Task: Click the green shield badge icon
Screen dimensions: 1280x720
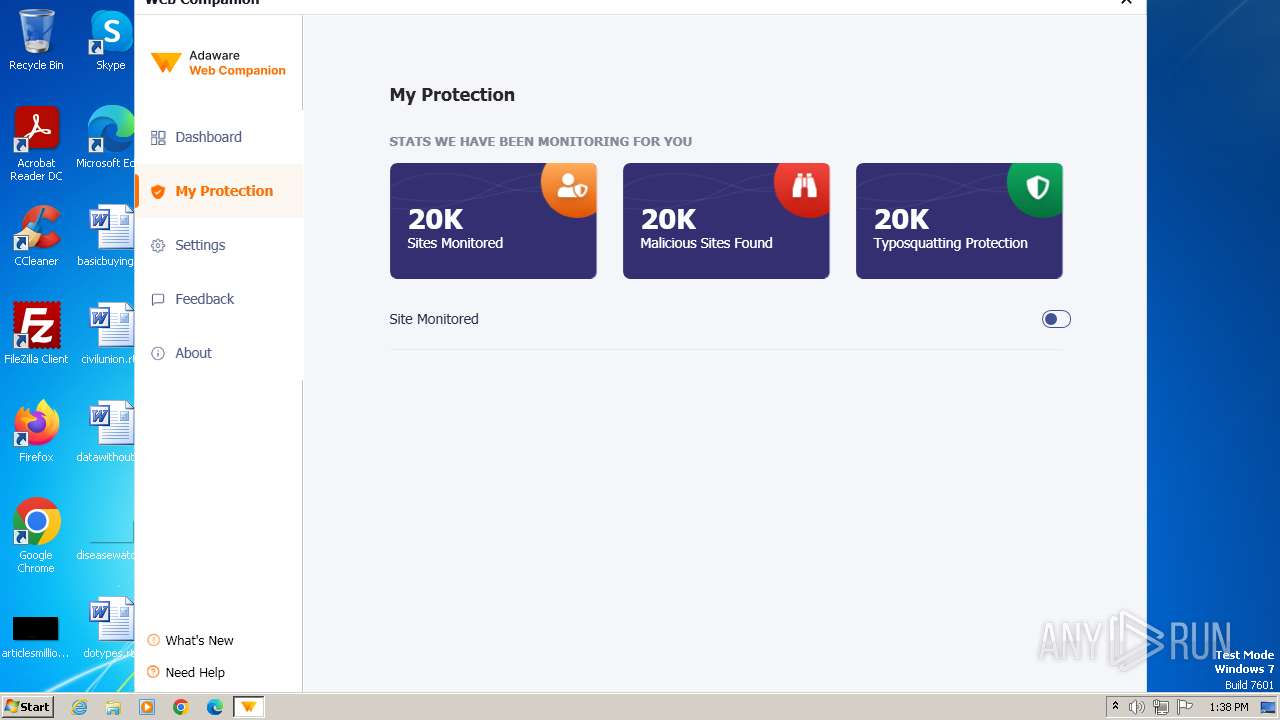Action: (x=1037, y=188)
